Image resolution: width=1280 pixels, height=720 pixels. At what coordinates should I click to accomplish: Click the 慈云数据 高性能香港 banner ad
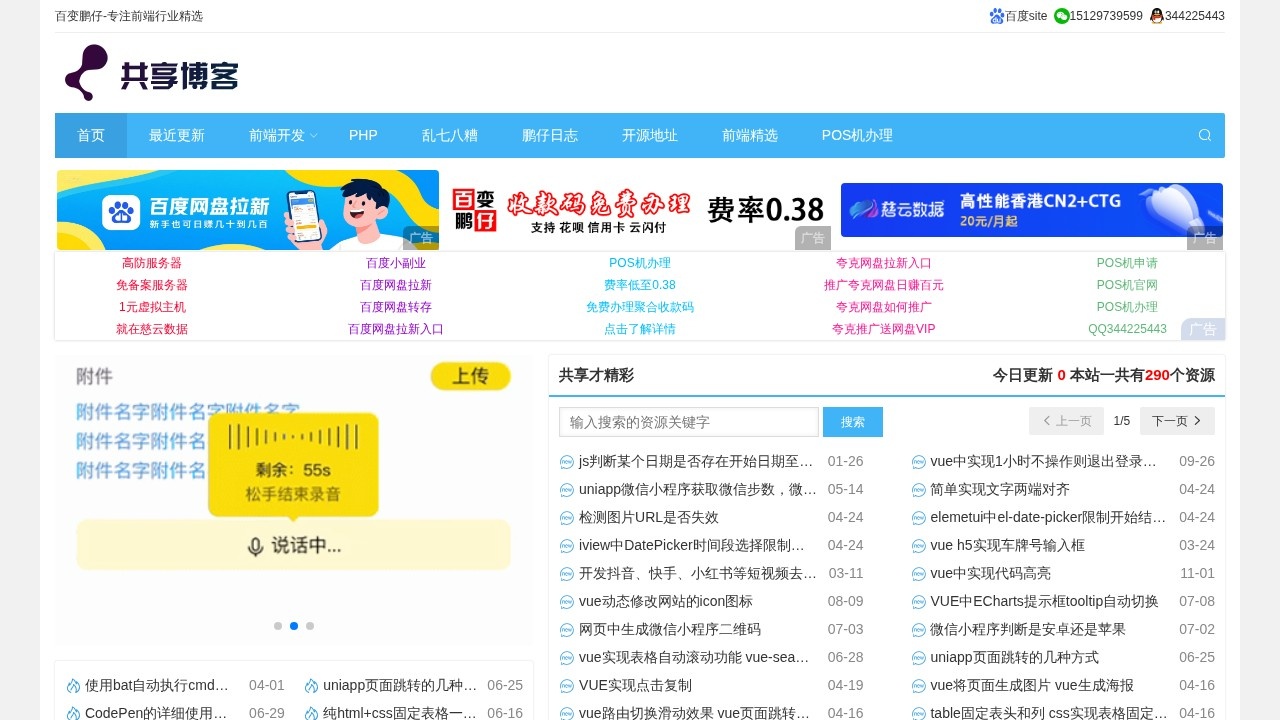coord(1032,210)
